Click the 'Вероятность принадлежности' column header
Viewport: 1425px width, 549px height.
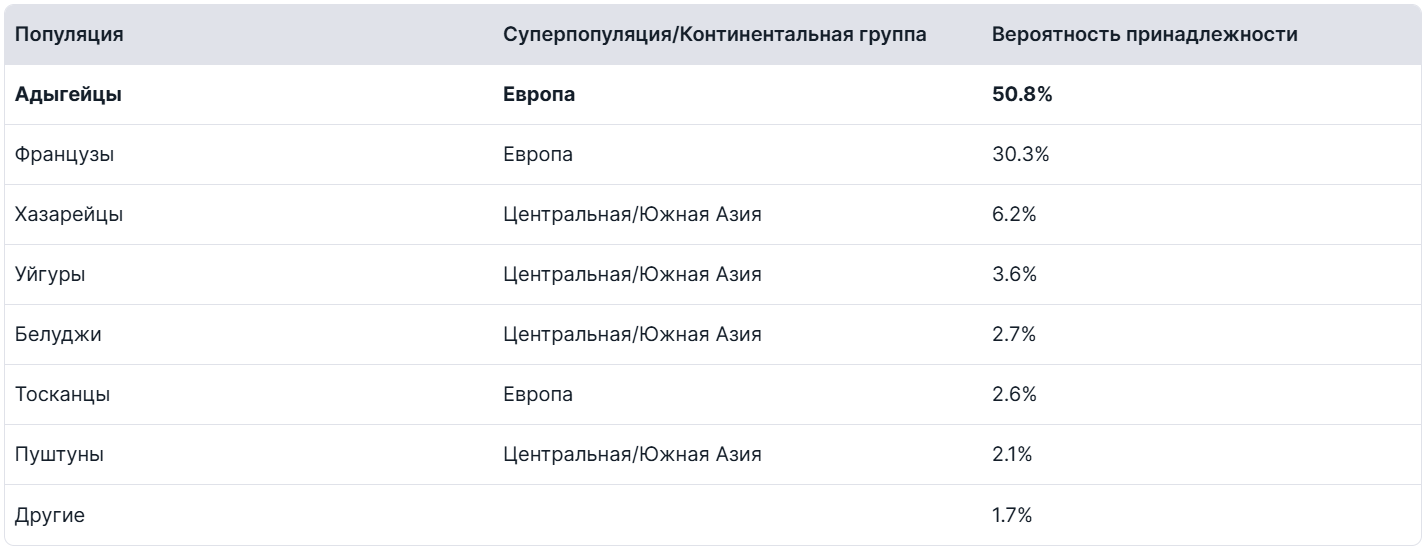(x=1144, y=35)
